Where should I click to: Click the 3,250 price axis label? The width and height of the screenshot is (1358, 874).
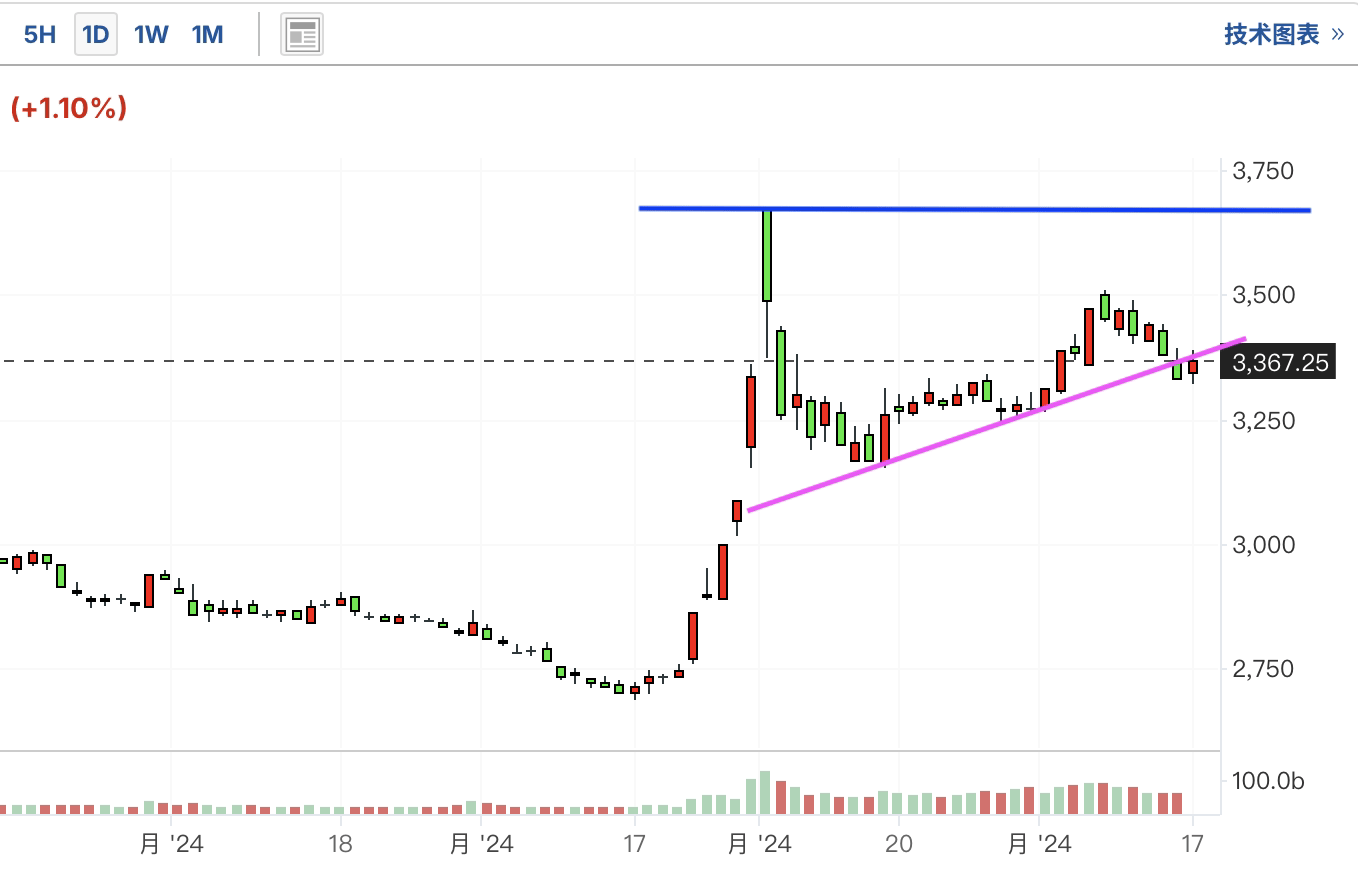coord(1263,420)
